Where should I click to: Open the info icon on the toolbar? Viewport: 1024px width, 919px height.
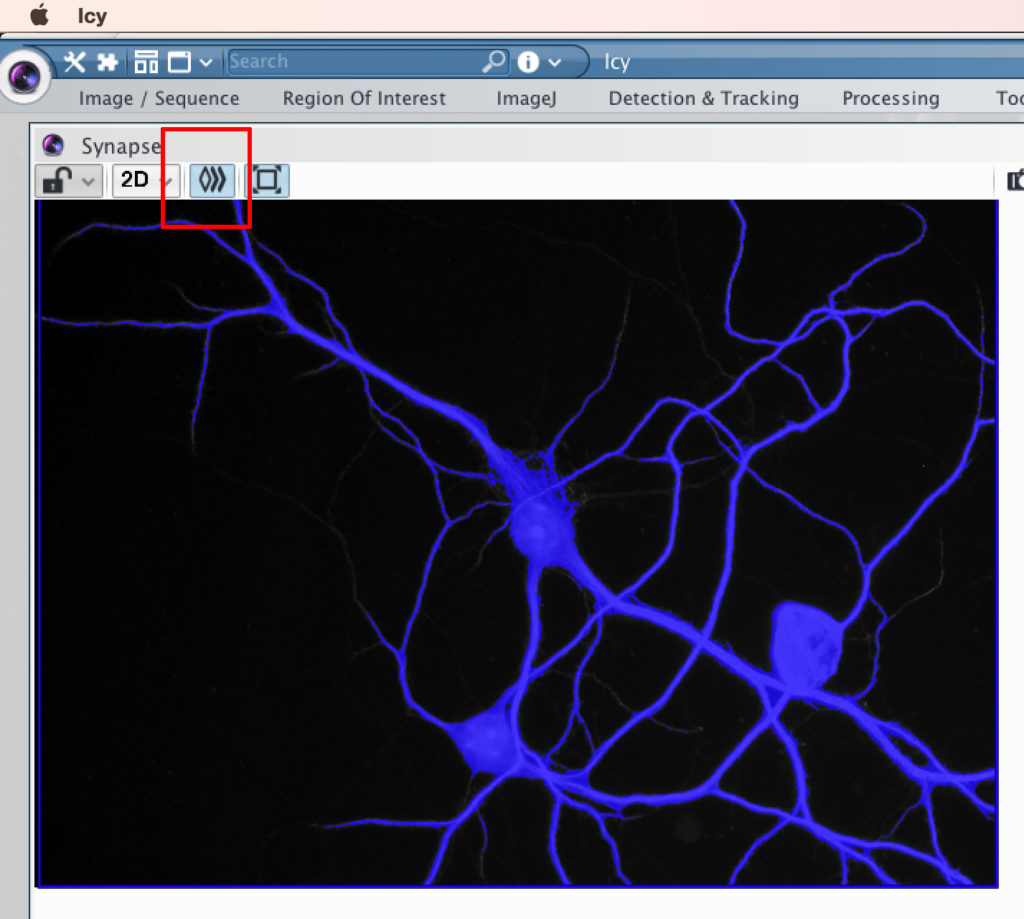527,61
